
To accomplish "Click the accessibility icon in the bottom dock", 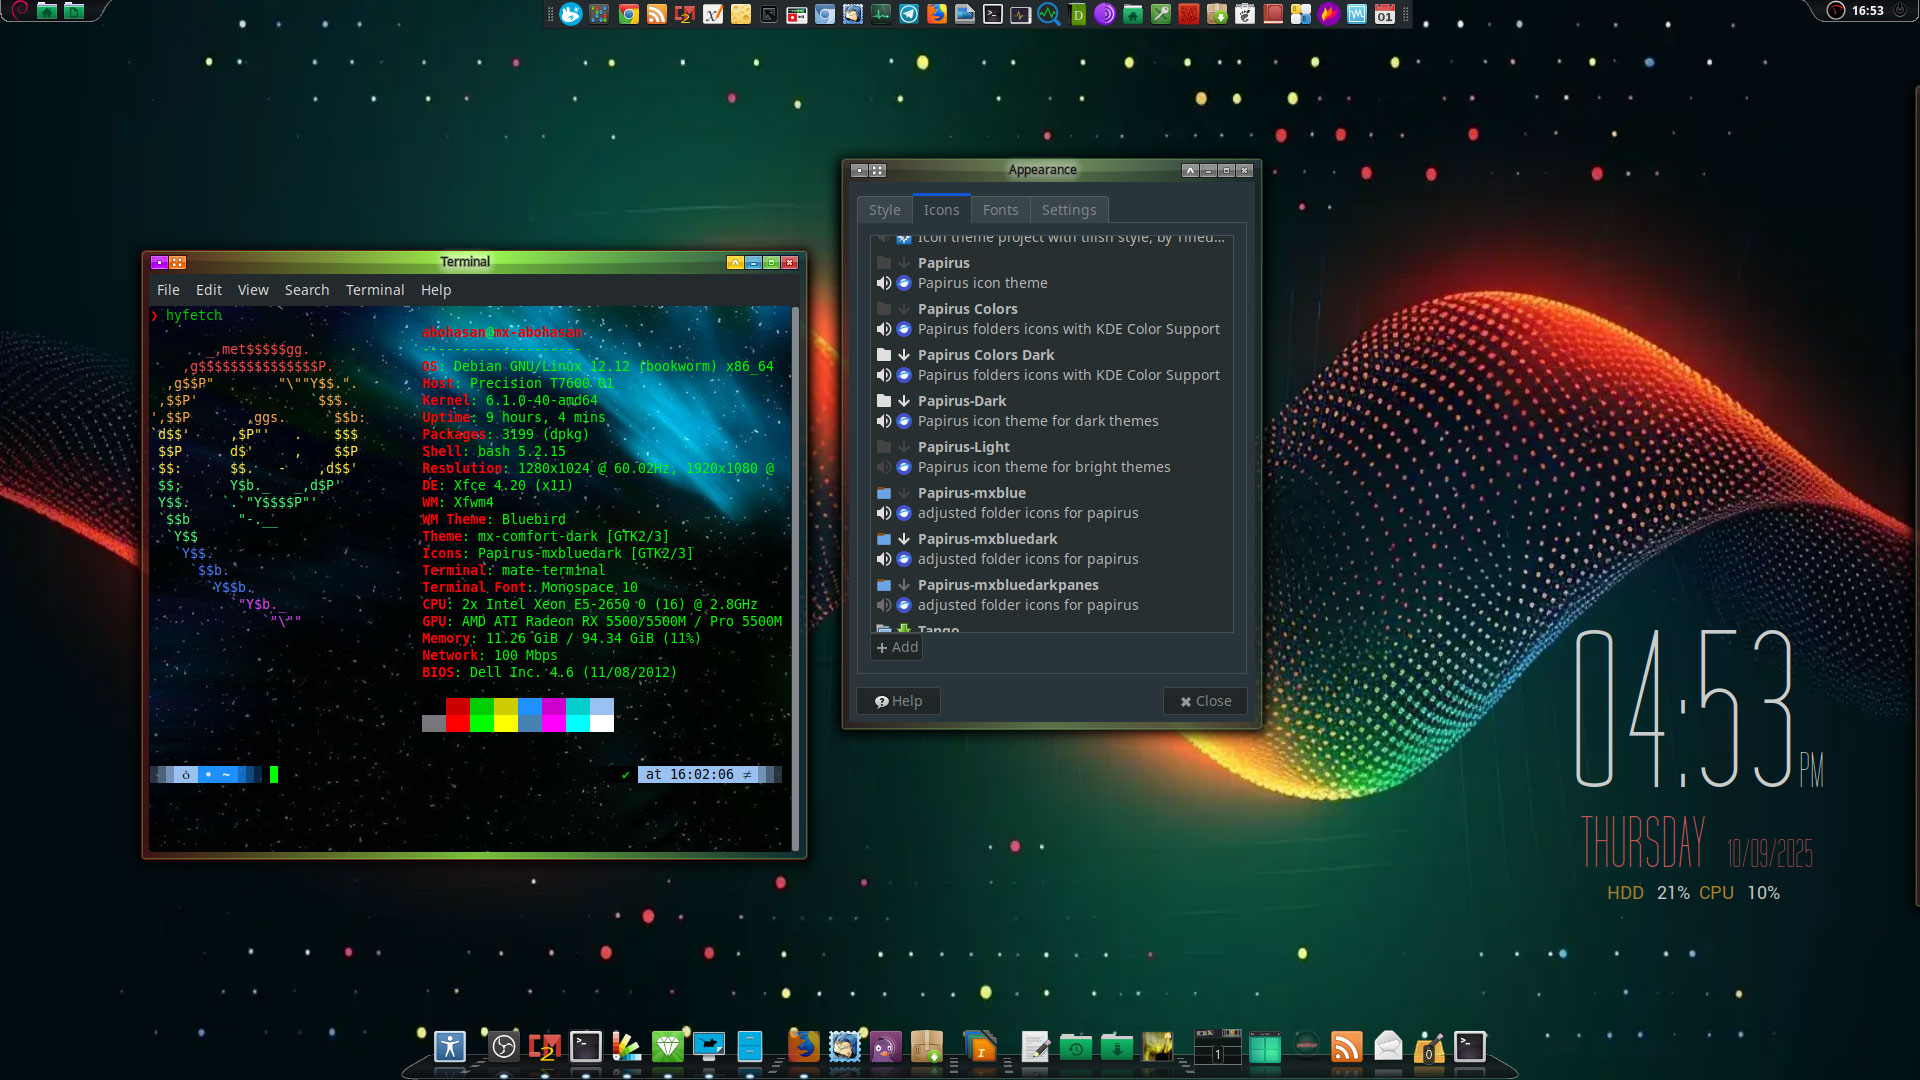I will click(450, 1047).
